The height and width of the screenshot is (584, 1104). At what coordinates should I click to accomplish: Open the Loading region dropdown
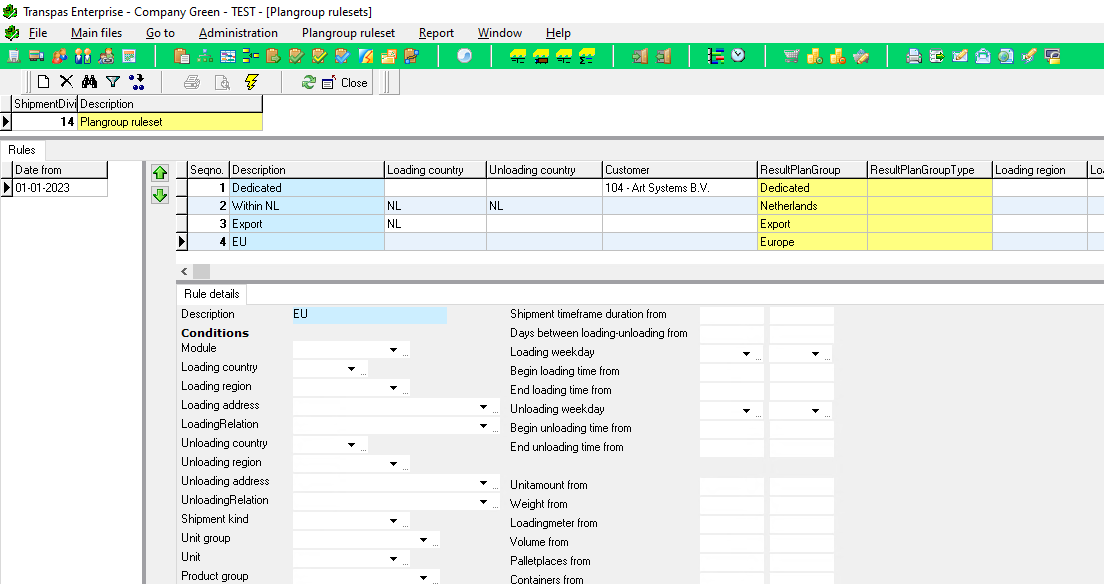pos(393,387)
